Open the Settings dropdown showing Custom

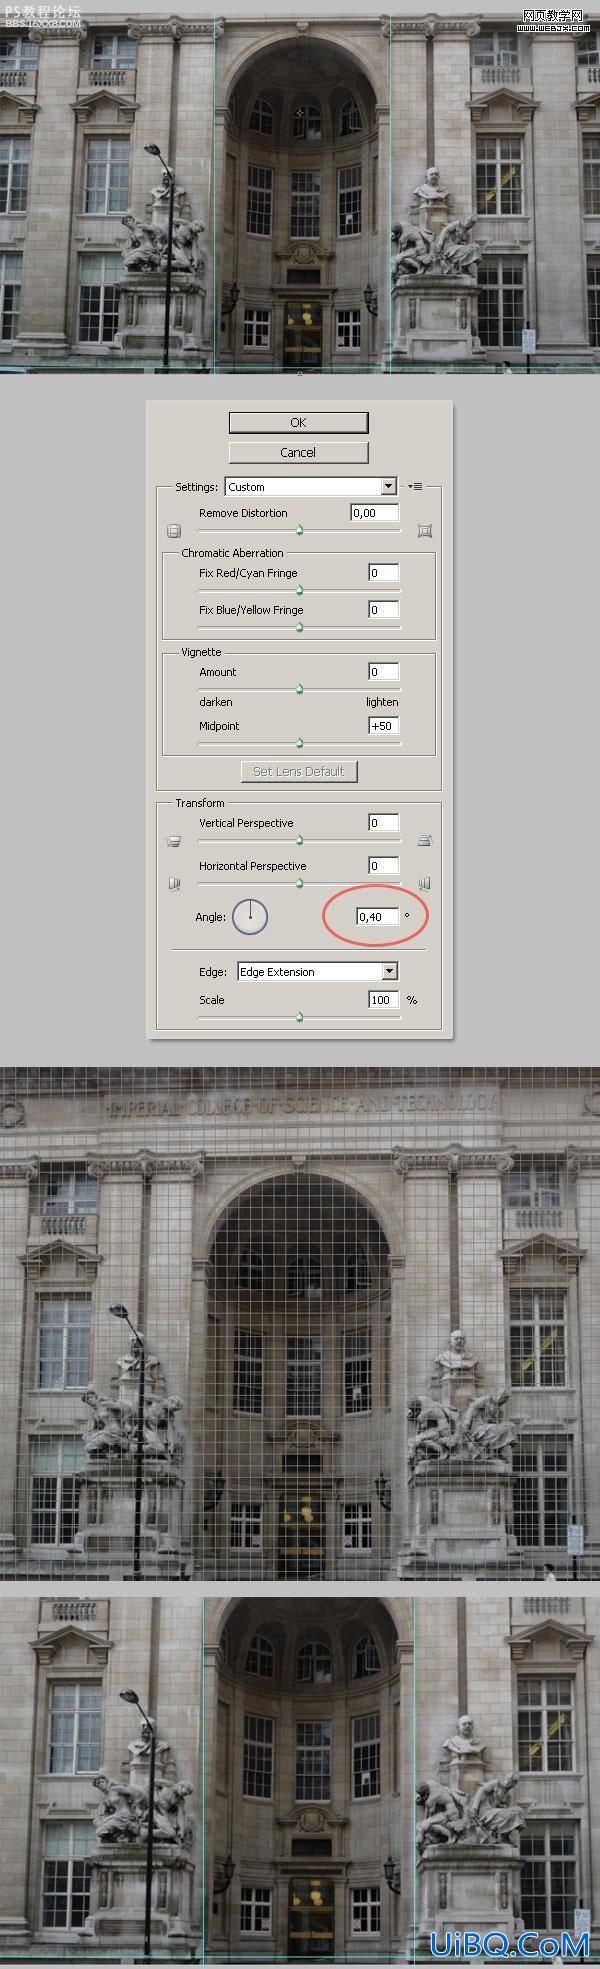pos(311,487)
